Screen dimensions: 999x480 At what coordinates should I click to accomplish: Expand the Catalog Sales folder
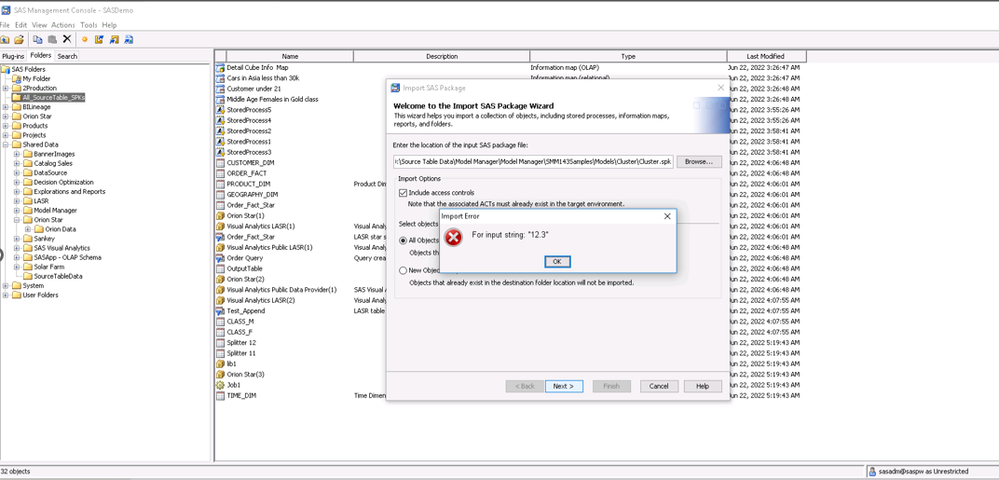(17, 163)
